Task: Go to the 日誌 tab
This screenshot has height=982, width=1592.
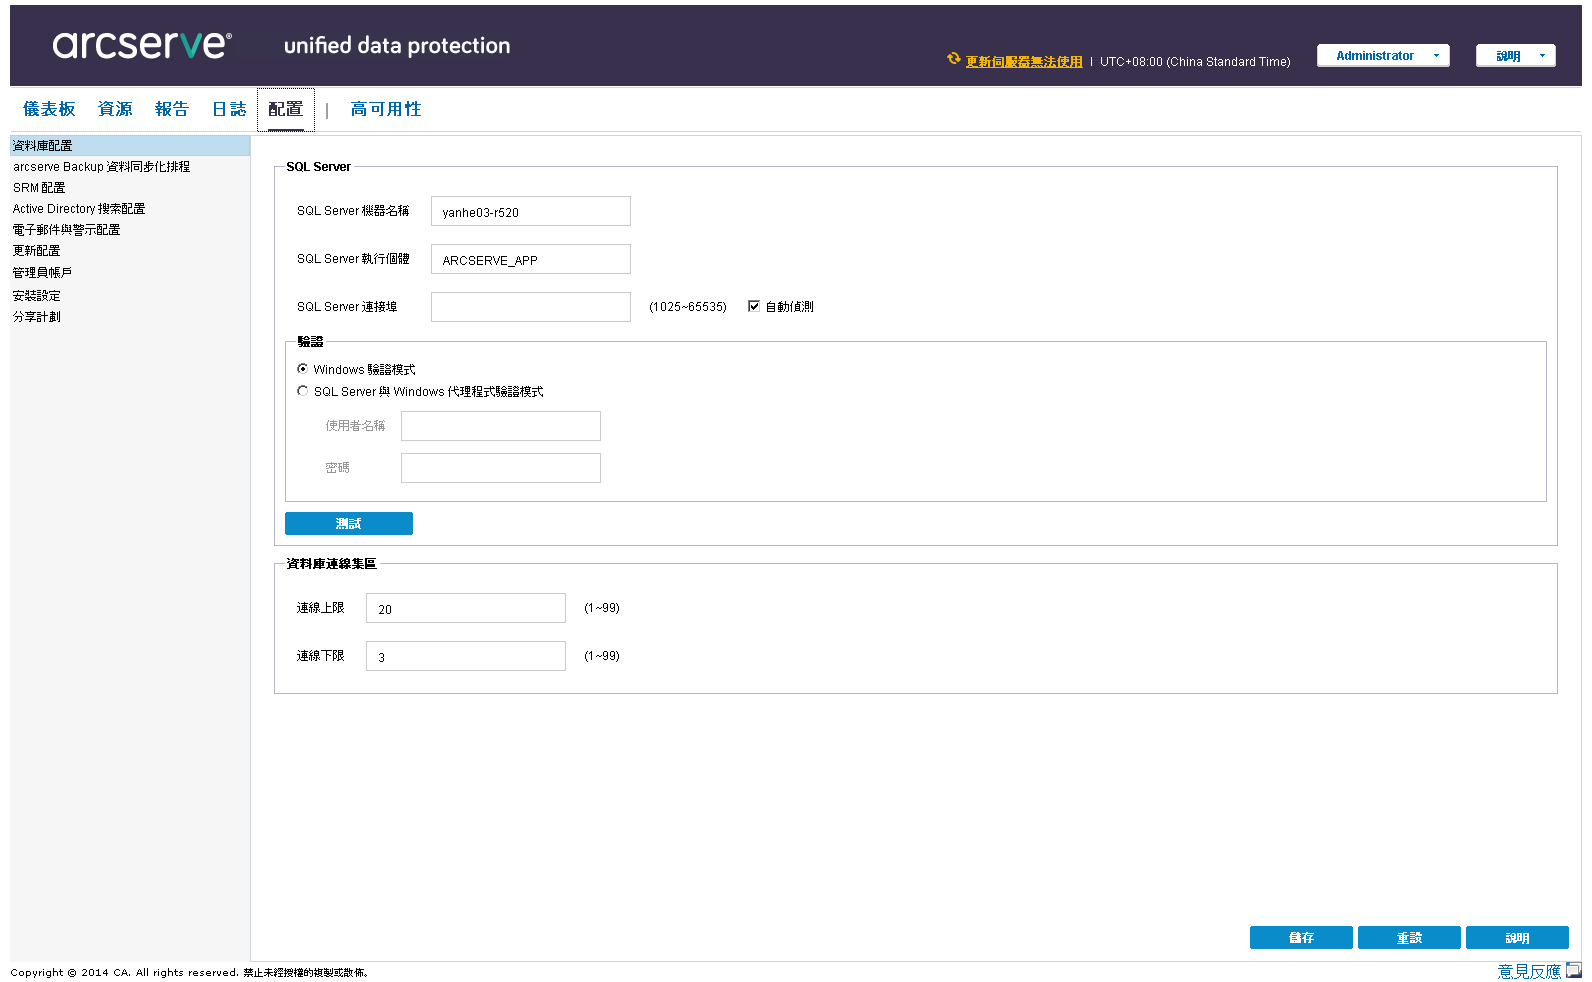Action: pyautogui.click(x=229, y=109)
